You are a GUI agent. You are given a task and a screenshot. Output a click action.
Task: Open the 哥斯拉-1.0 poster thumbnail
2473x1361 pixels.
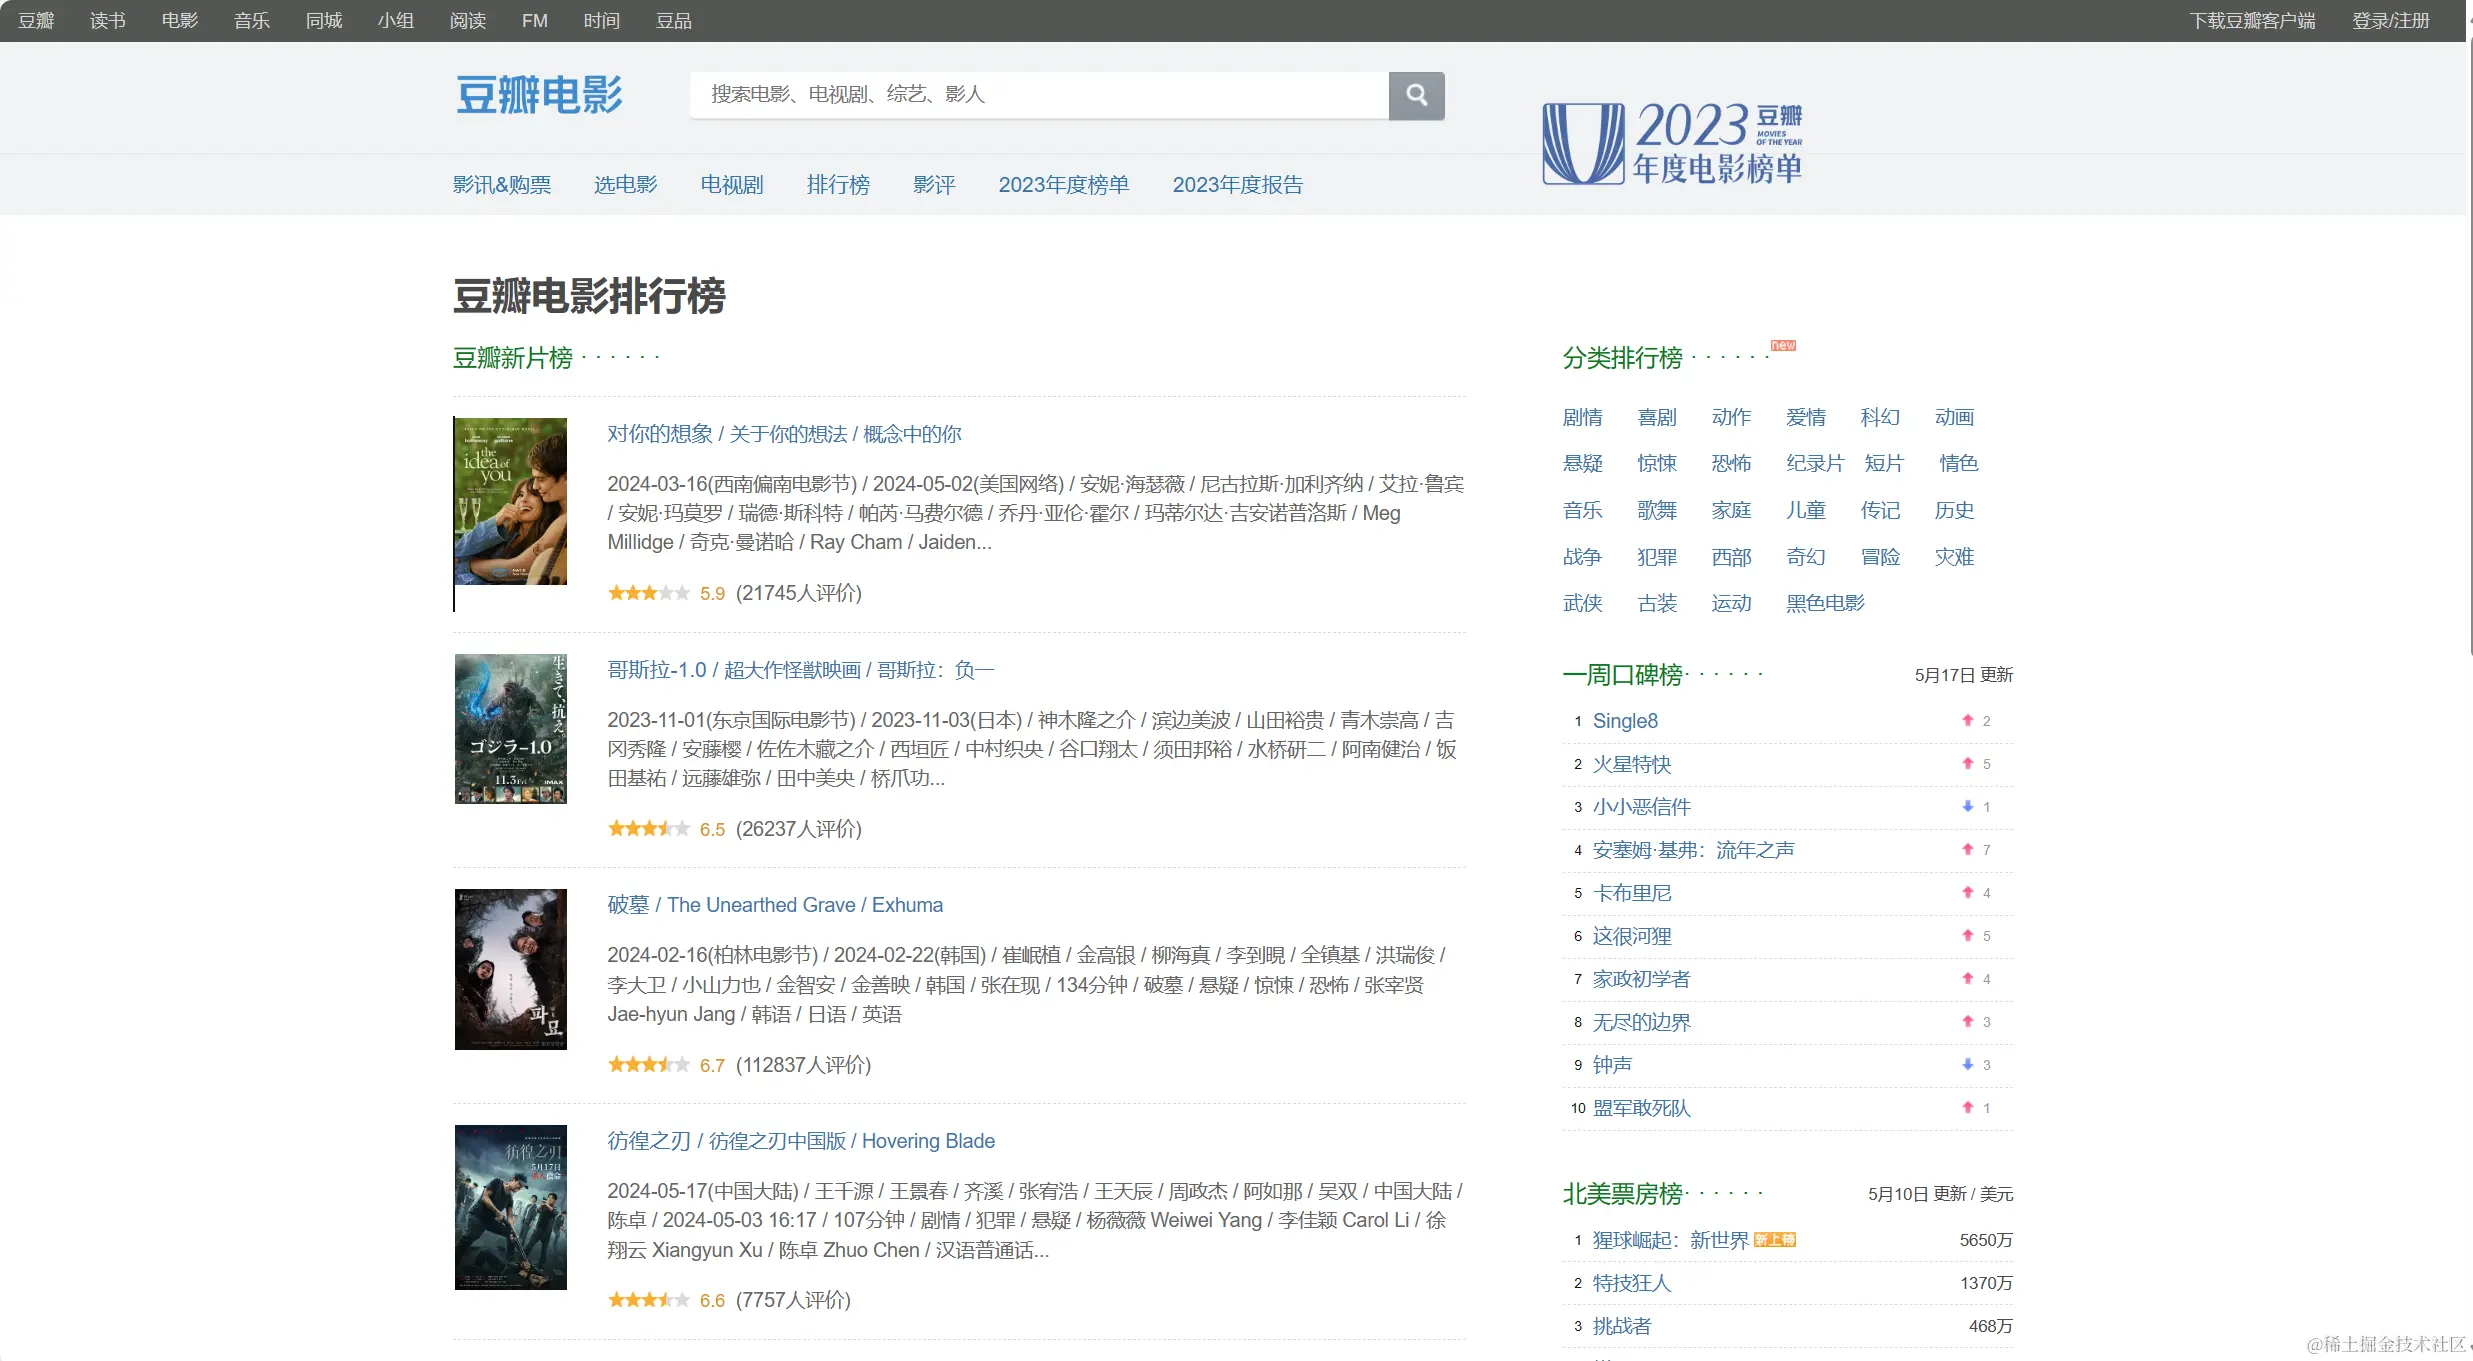(x=510, y=729)
